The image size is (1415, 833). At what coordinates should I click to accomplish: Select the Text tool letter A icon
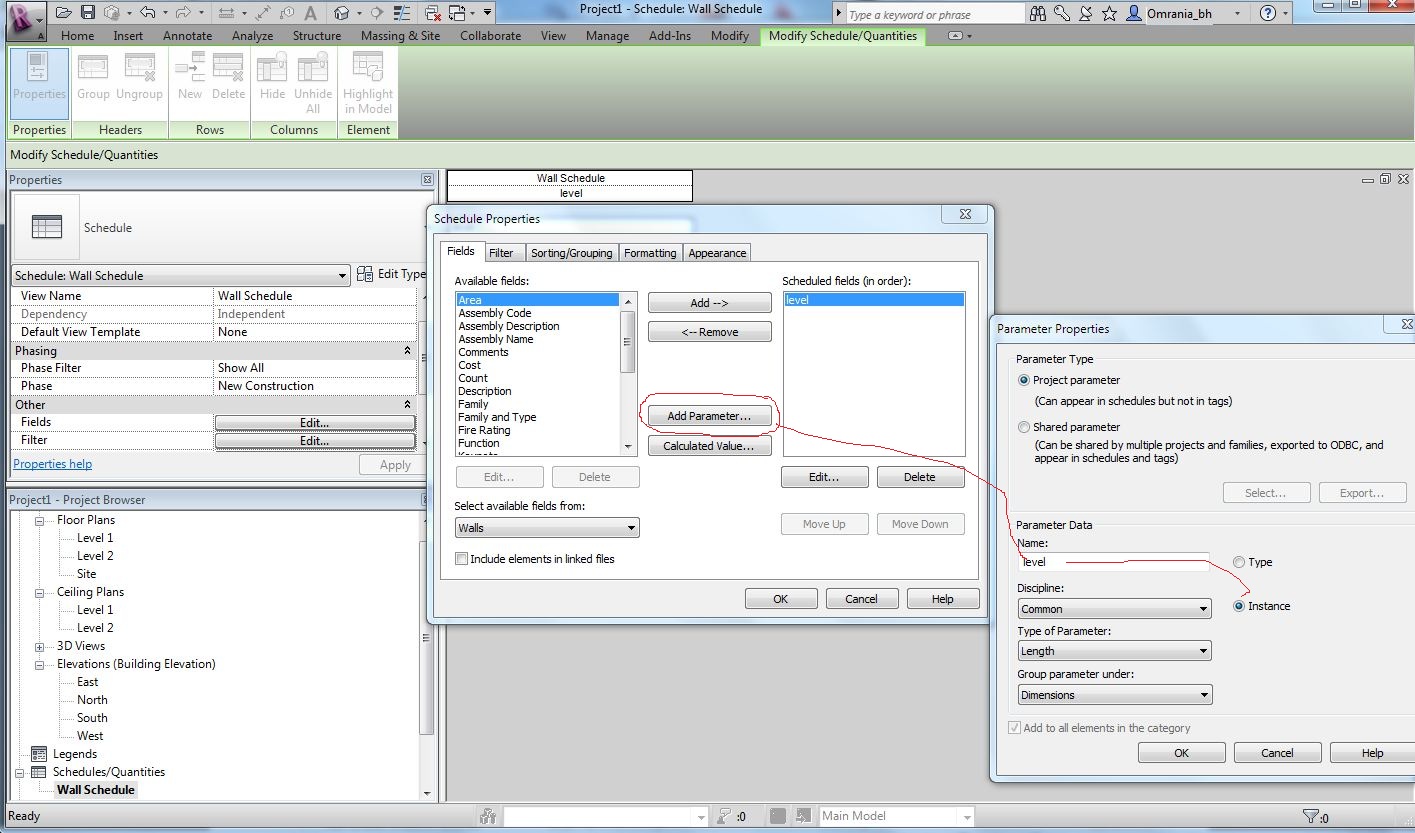tap(310, 13)
